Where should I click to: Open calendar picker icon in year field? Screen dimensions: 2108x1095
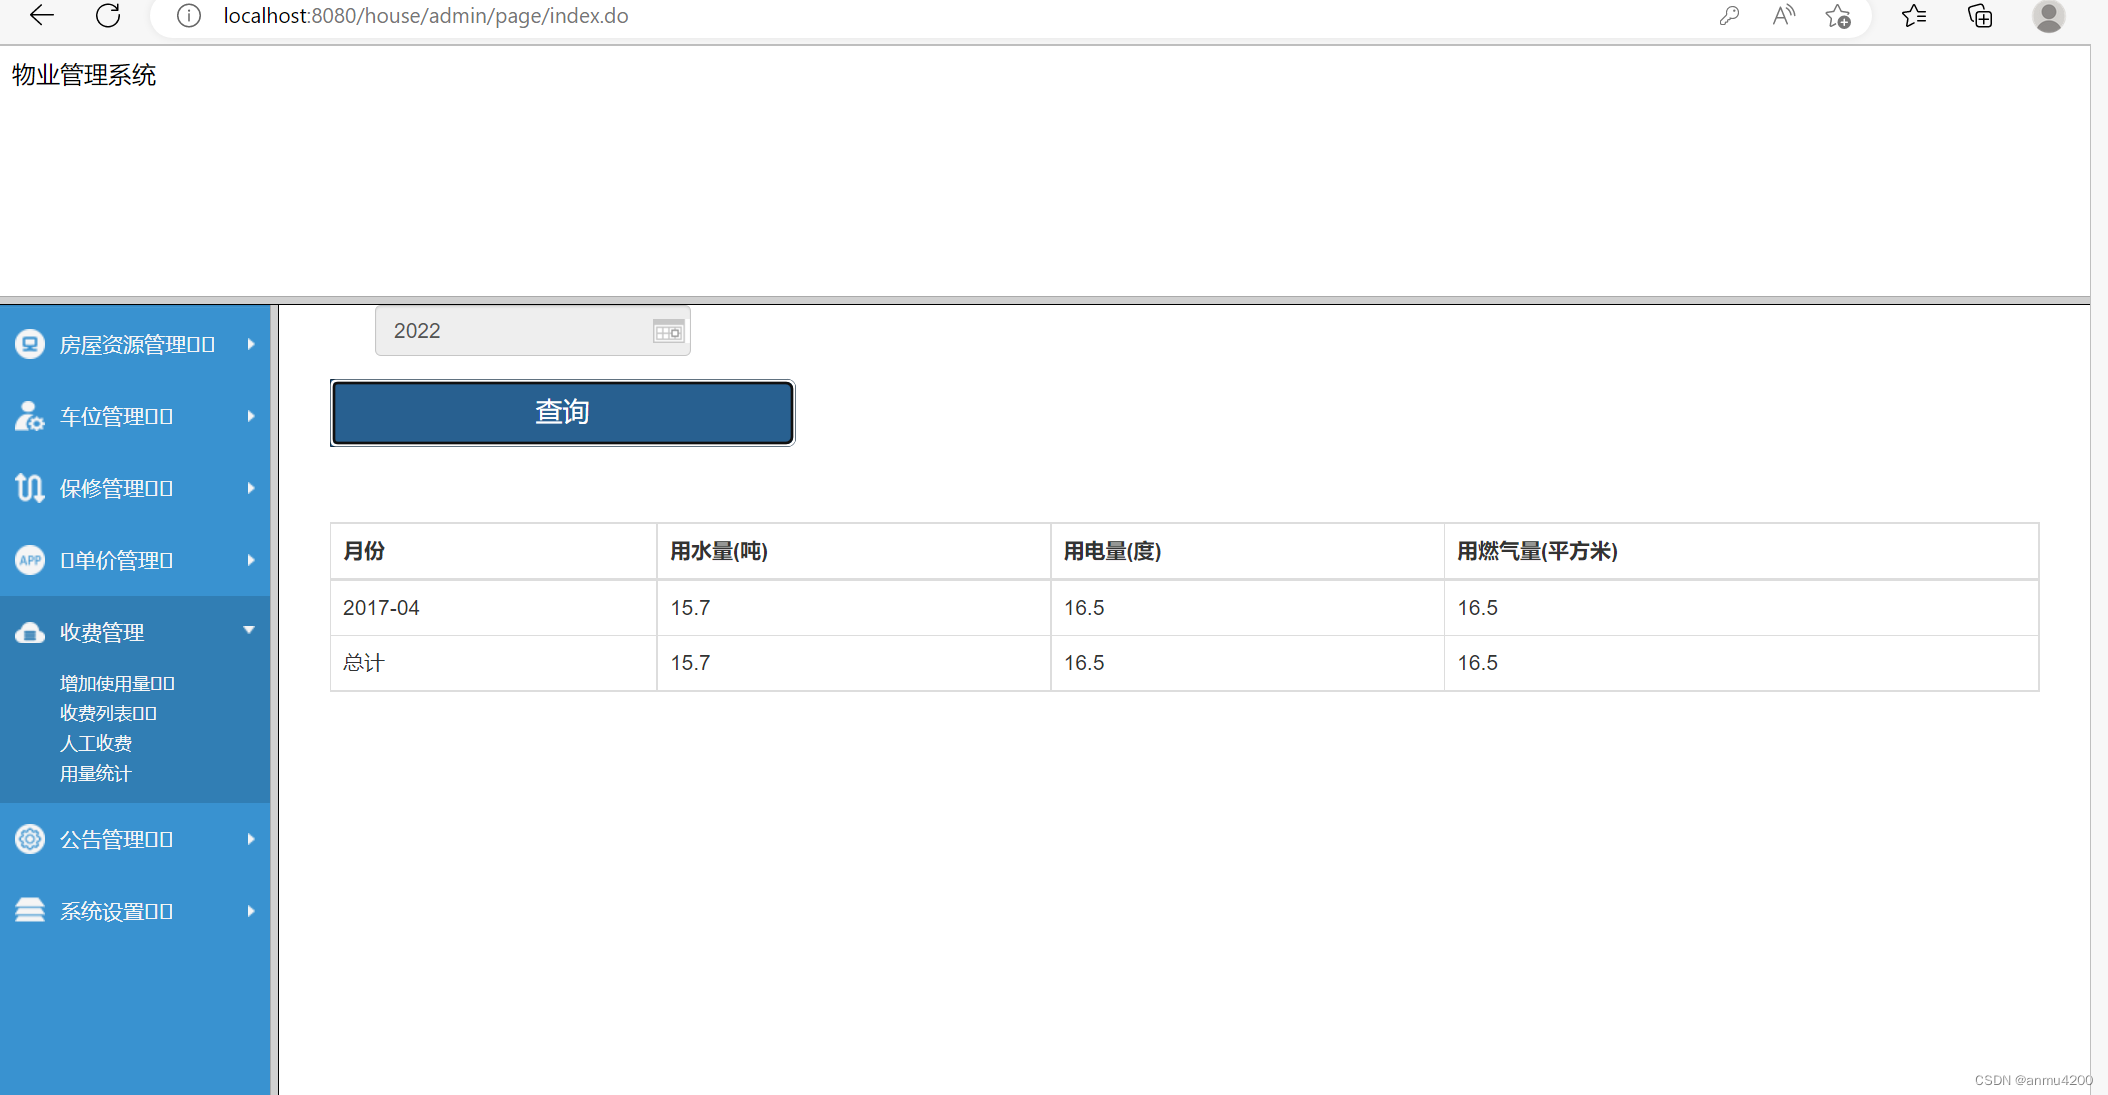668,331
